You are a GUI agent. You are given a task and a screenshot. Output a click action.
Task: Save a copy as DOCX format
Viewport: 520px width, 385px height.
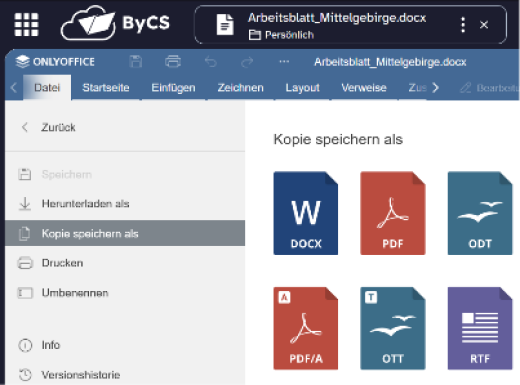click(x=306, y=213)
